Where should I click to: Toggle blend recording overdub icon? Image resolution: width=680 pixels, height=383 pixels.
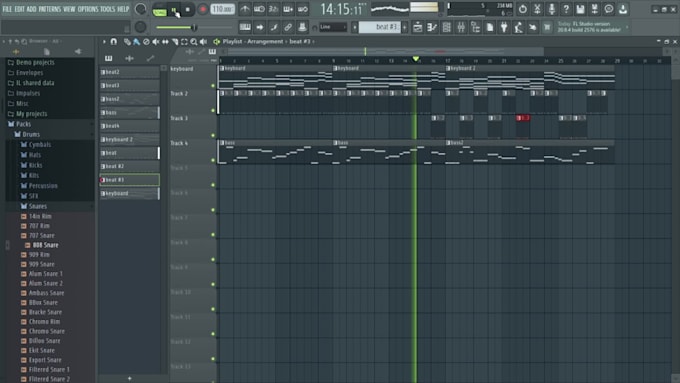point(288,9)
